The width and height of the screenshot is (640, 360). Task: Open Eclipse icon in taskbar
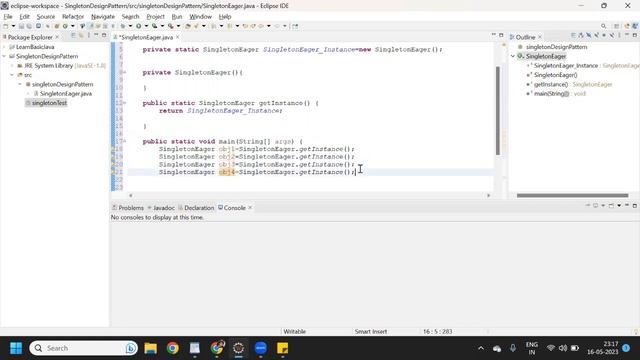pos(239,348)
